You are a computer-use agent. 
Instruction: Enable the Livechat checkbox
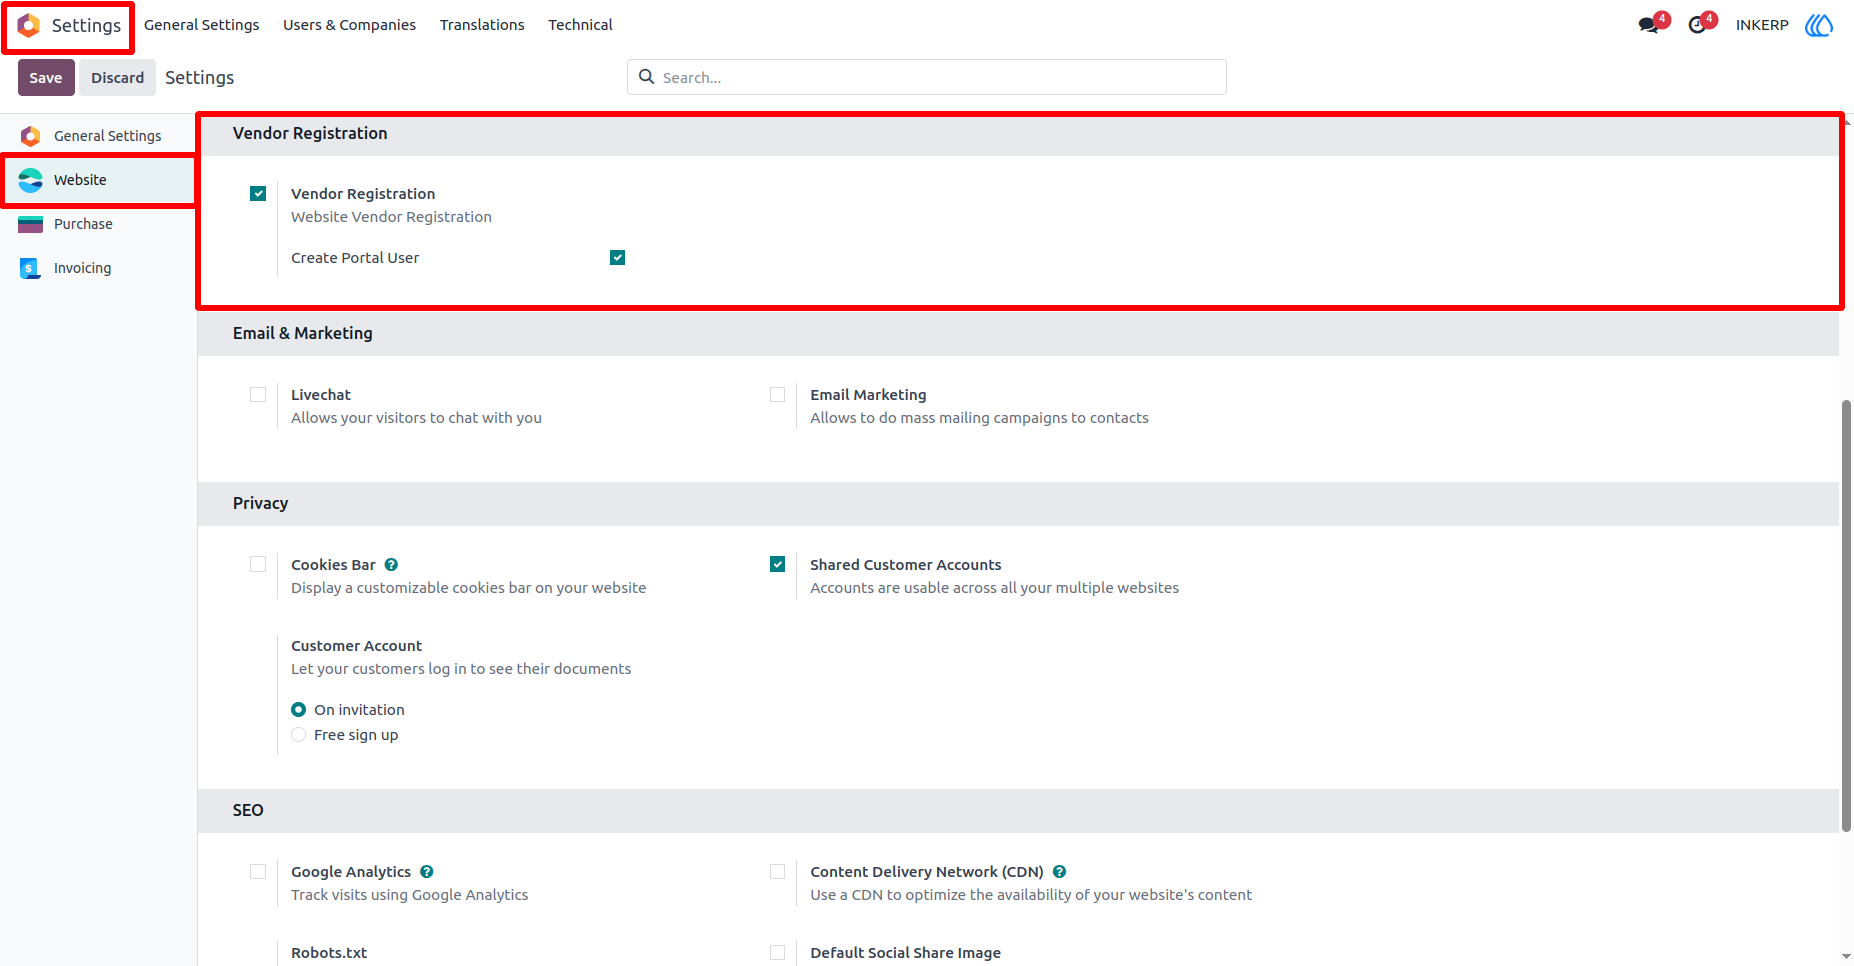pyautogui.click(x=258, y=395)
